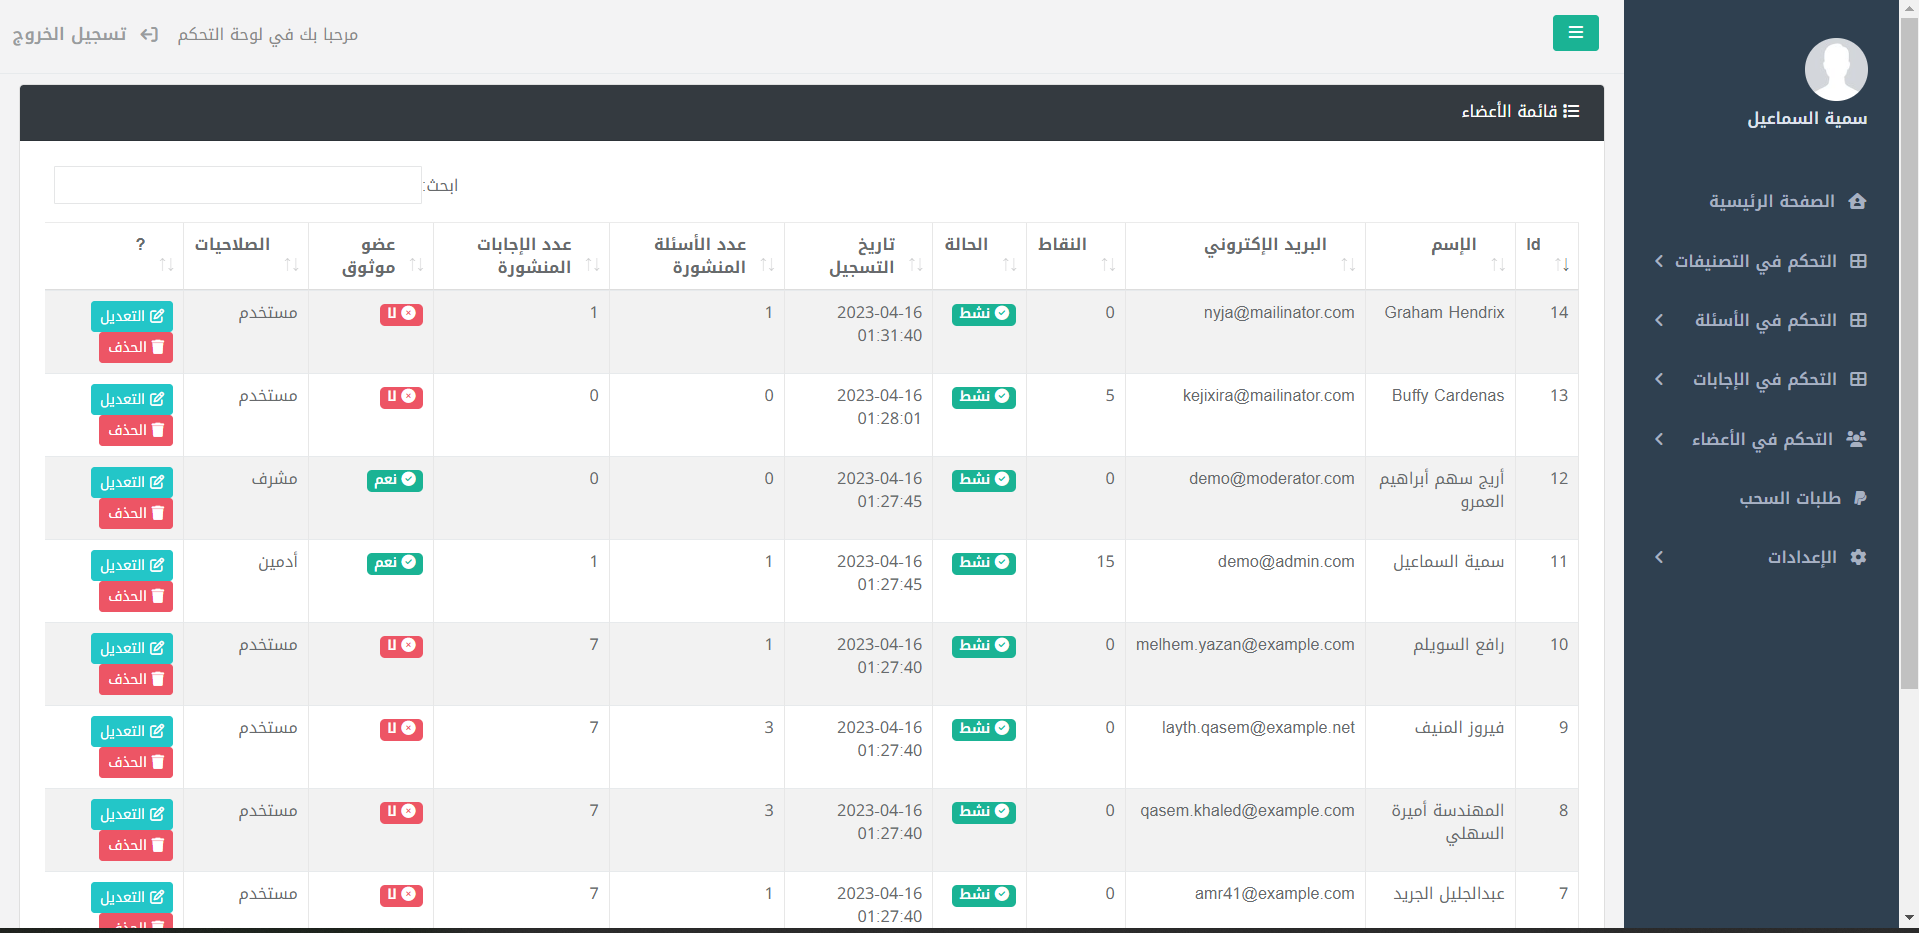Sort by الصلاحيات column header

[x=246, y=255]
